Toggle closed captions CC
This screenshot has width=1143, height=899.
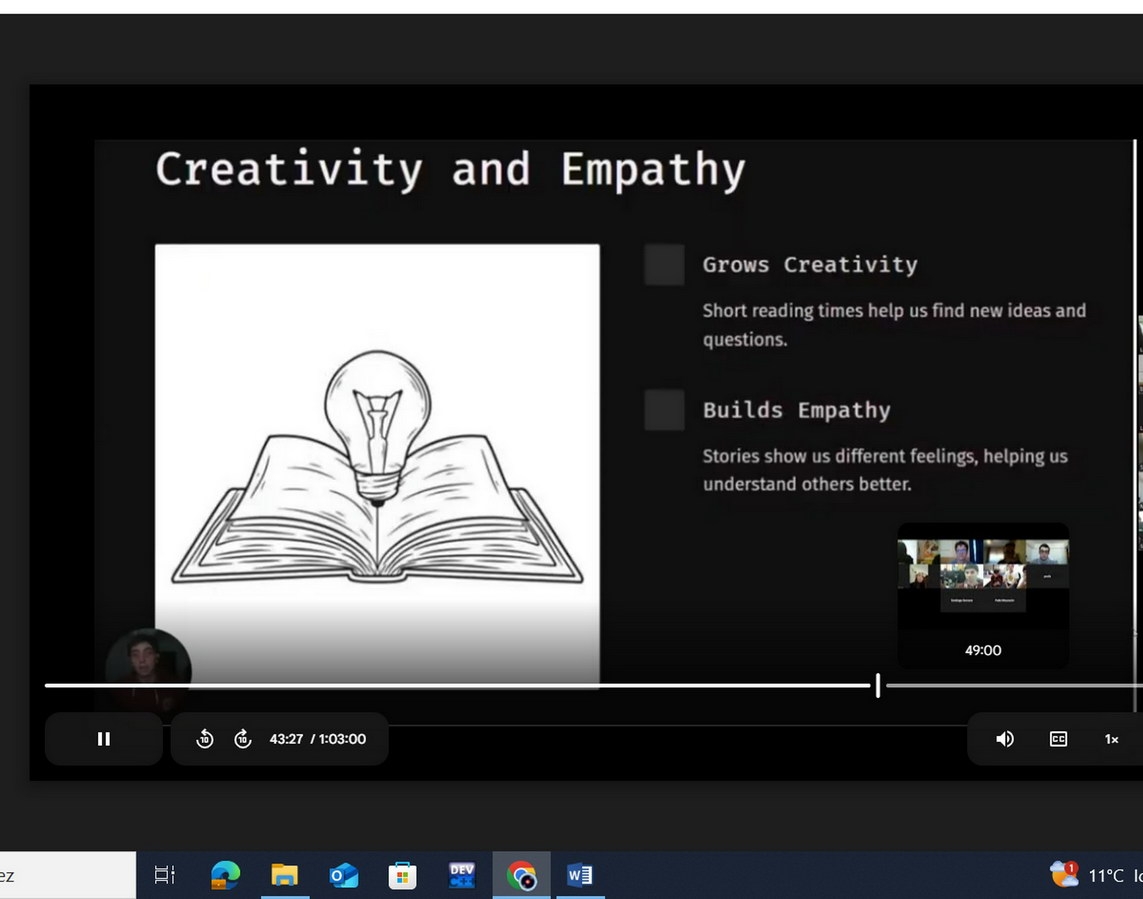[1058, 739]
